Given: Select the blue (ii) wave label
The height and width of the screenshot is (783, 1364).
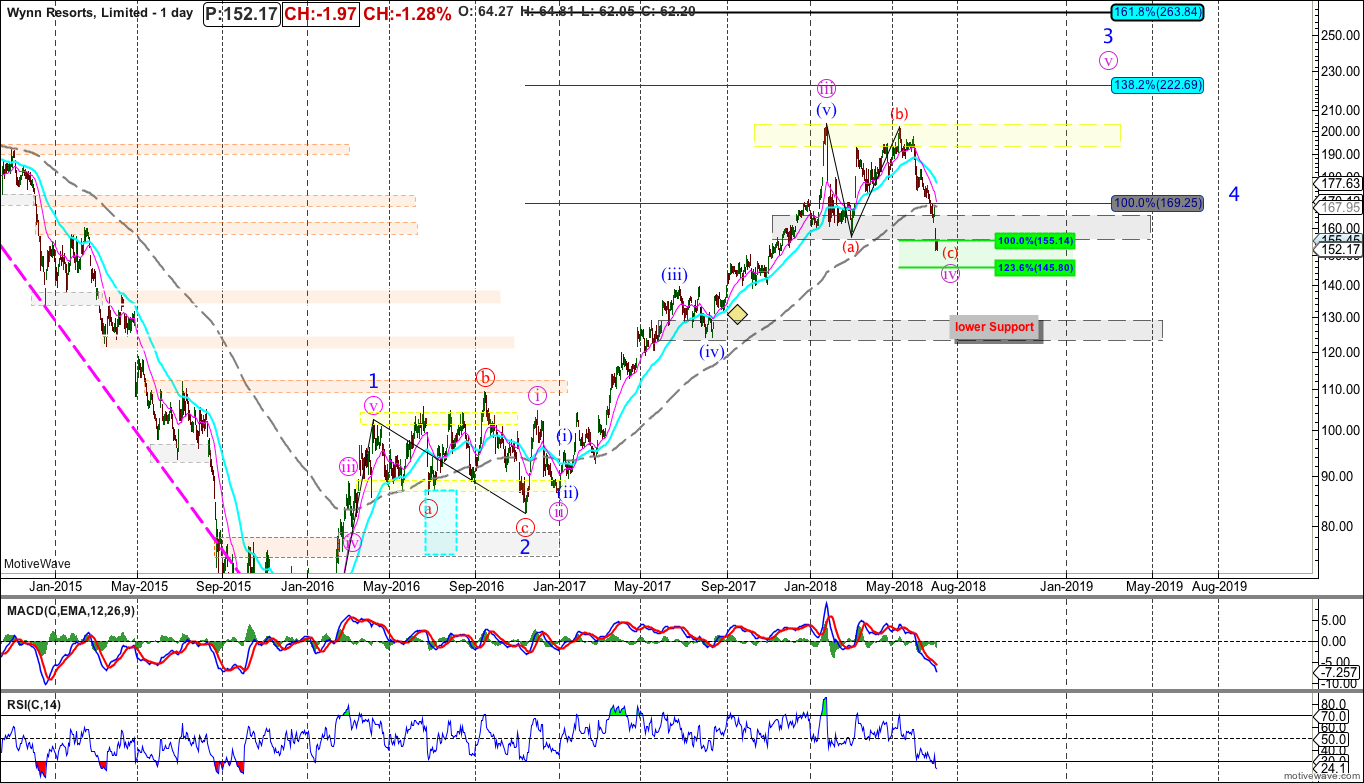Looking at the screenshot, I should 568,492.
